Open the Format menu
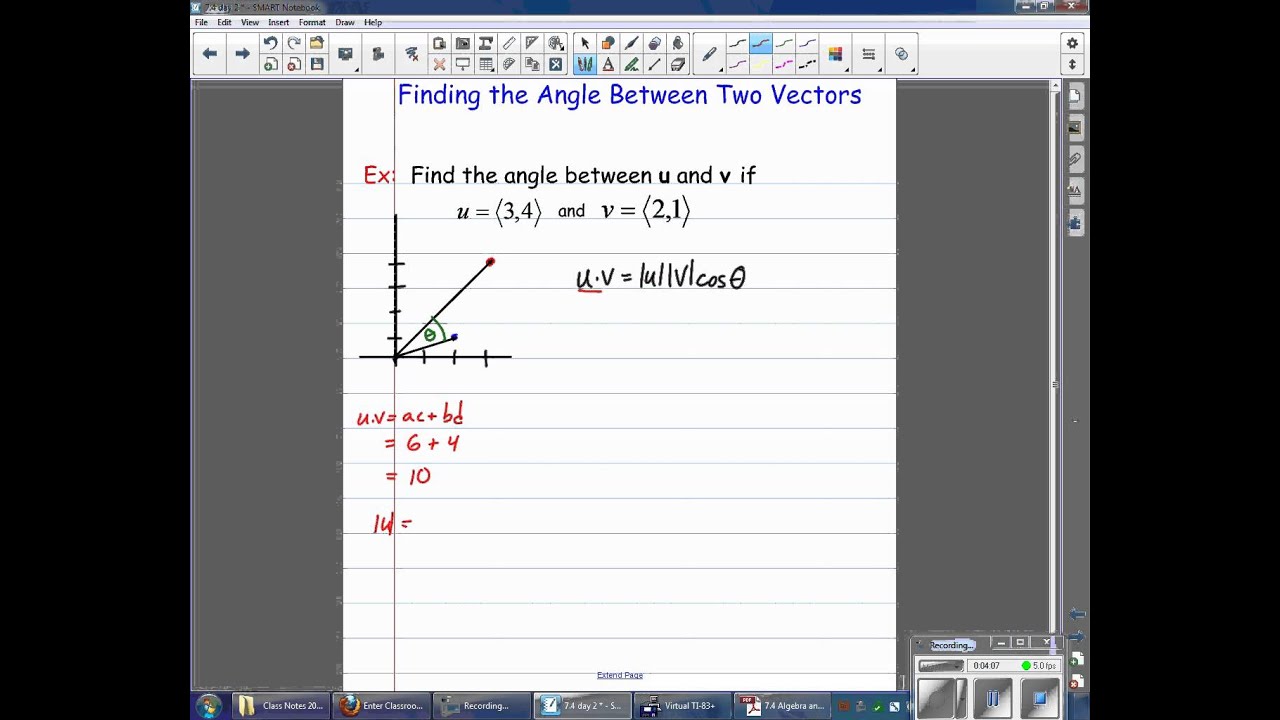This screenshot has width=1280, height=720. (312, 22)
